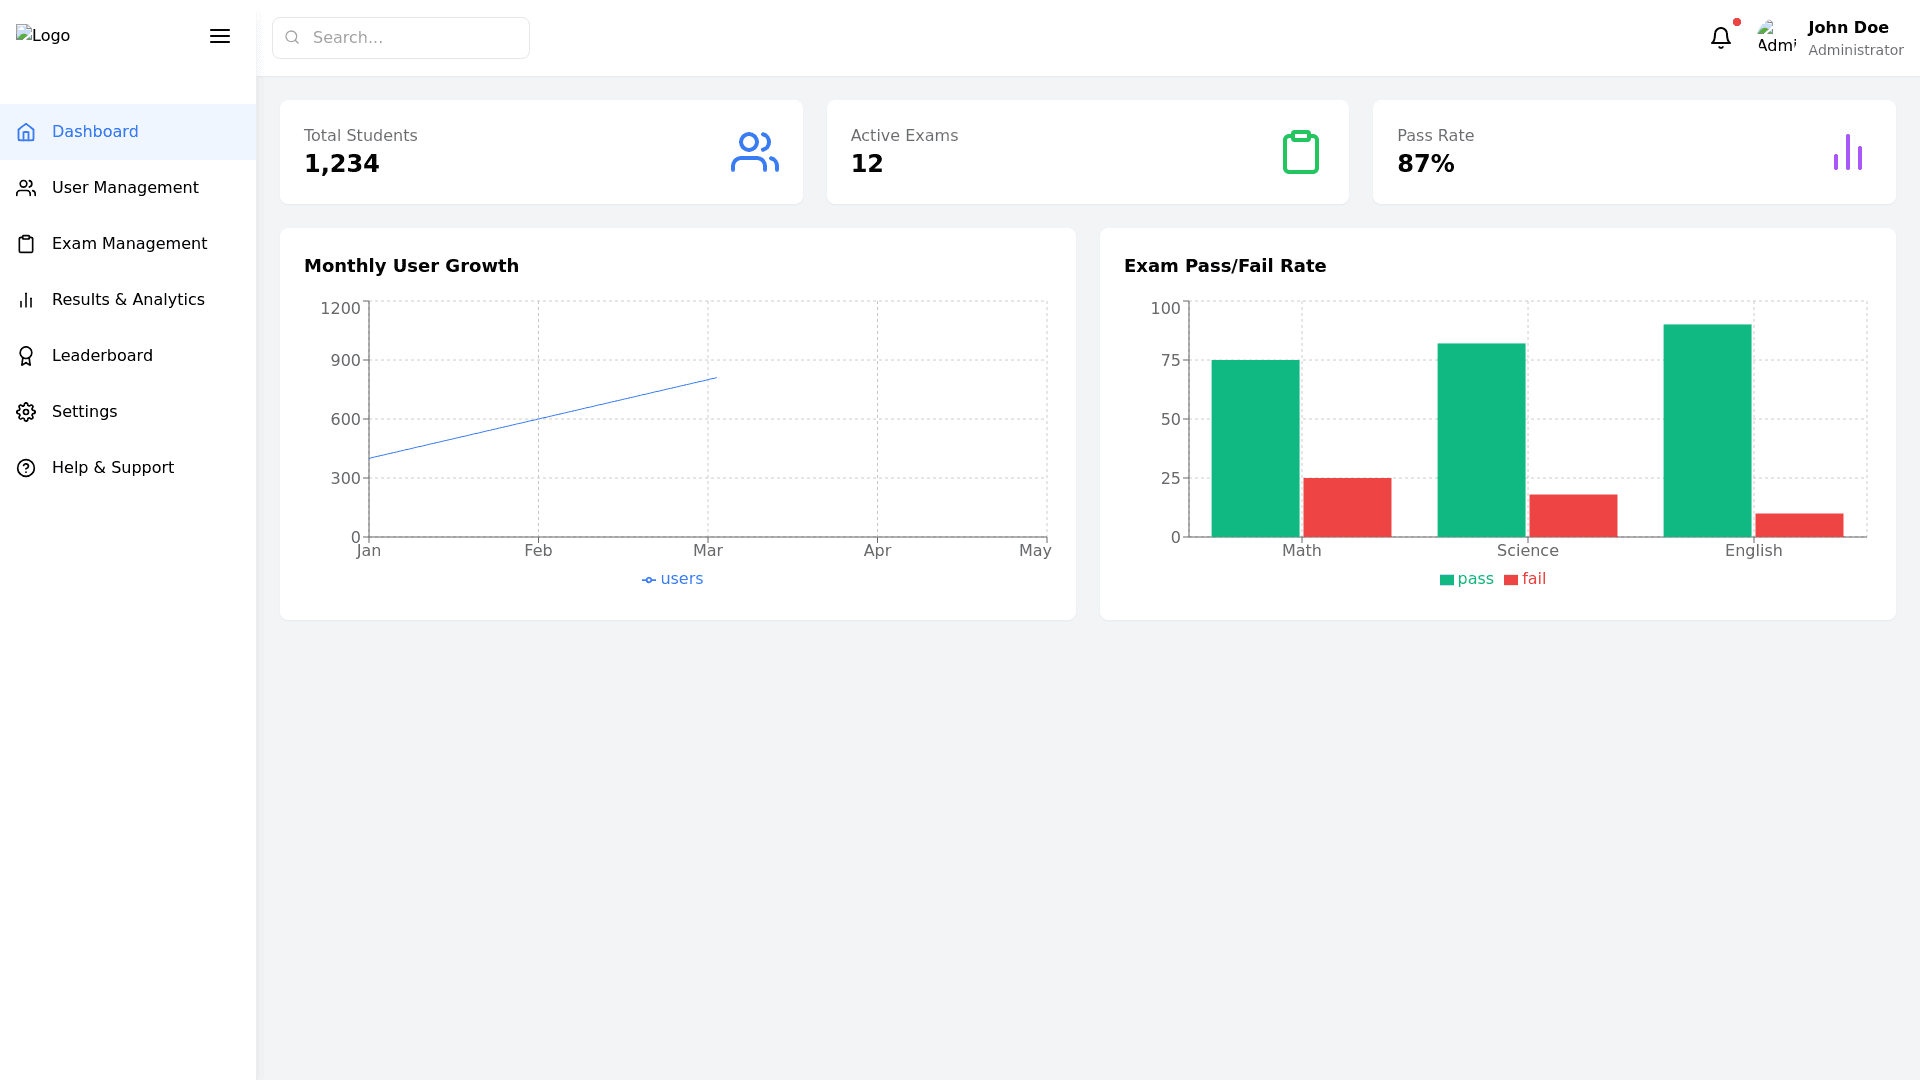Viewport: 1920px width, 1080px height.
Task: Click the gear icon beside Settings
Action: [26, 412]
